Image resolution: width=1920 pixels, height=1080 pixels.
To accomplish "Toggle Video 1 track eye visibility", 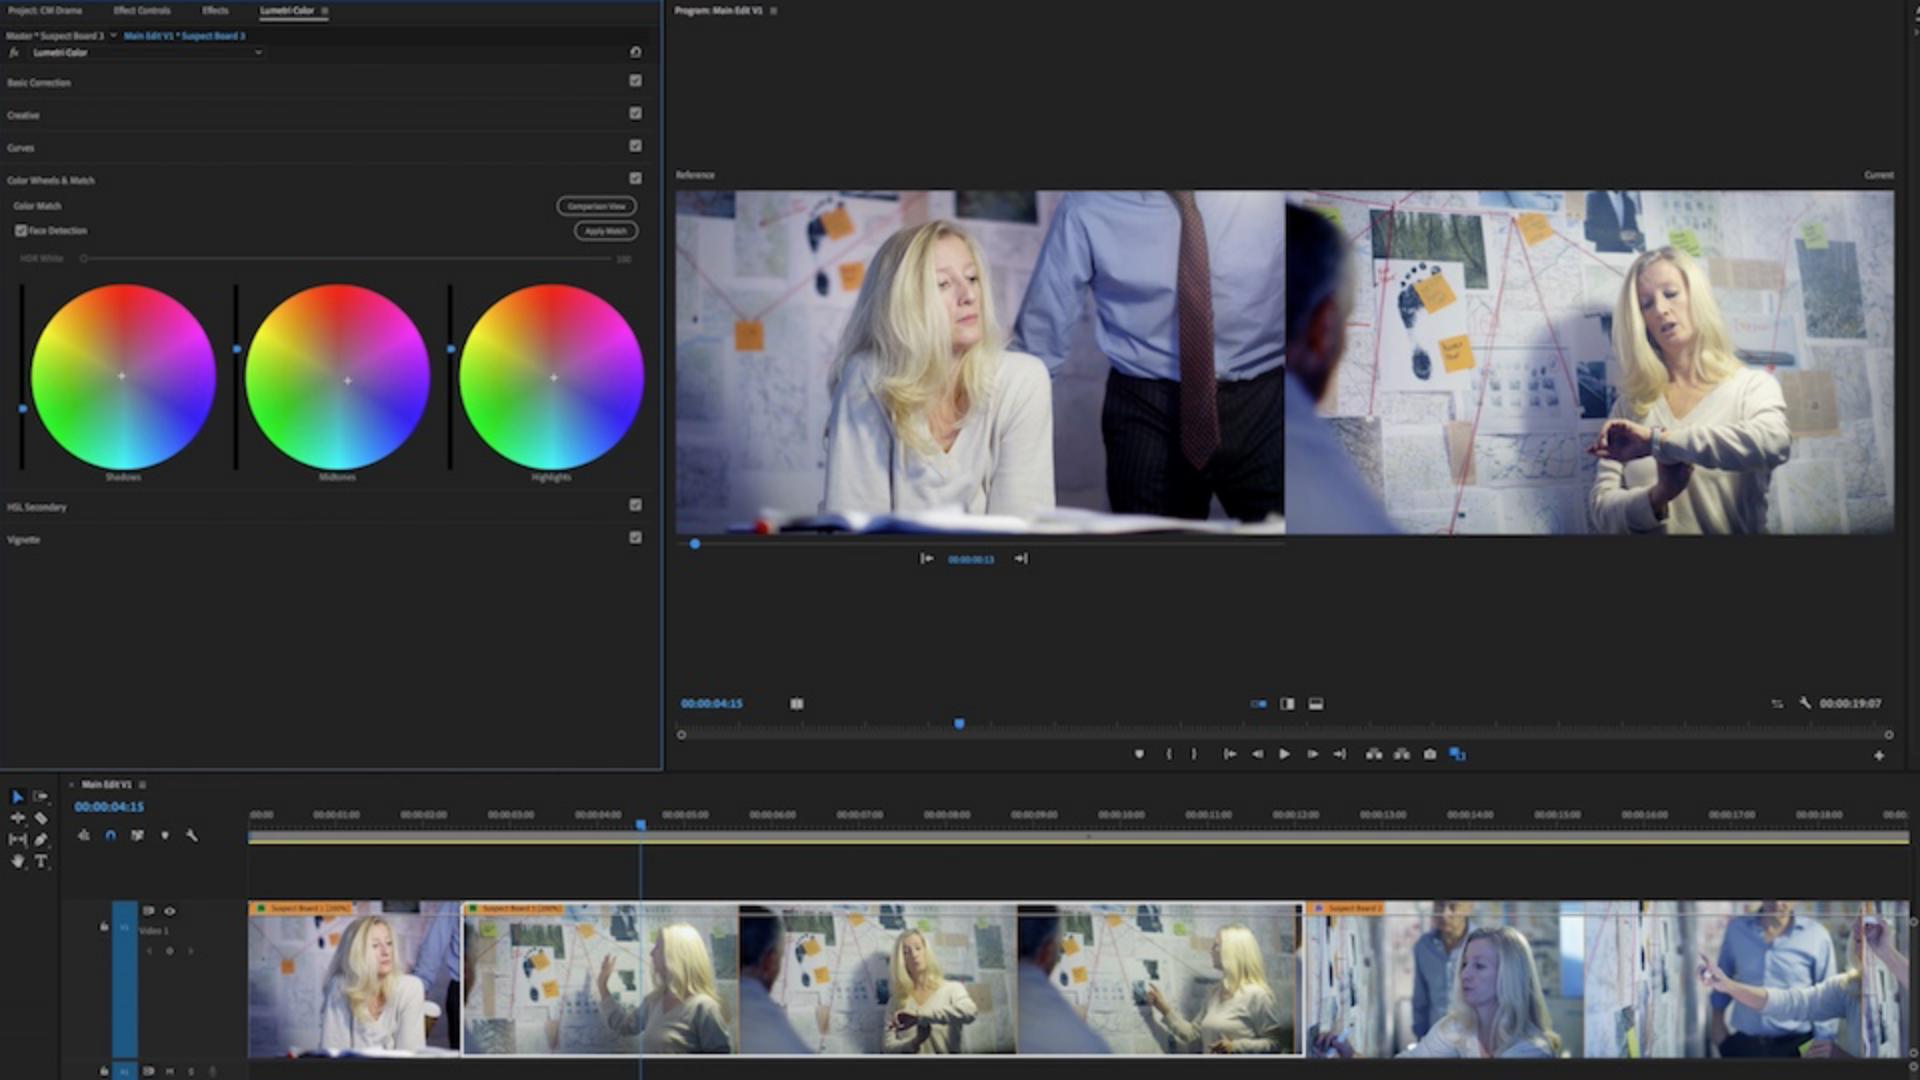I will [169, 911].
